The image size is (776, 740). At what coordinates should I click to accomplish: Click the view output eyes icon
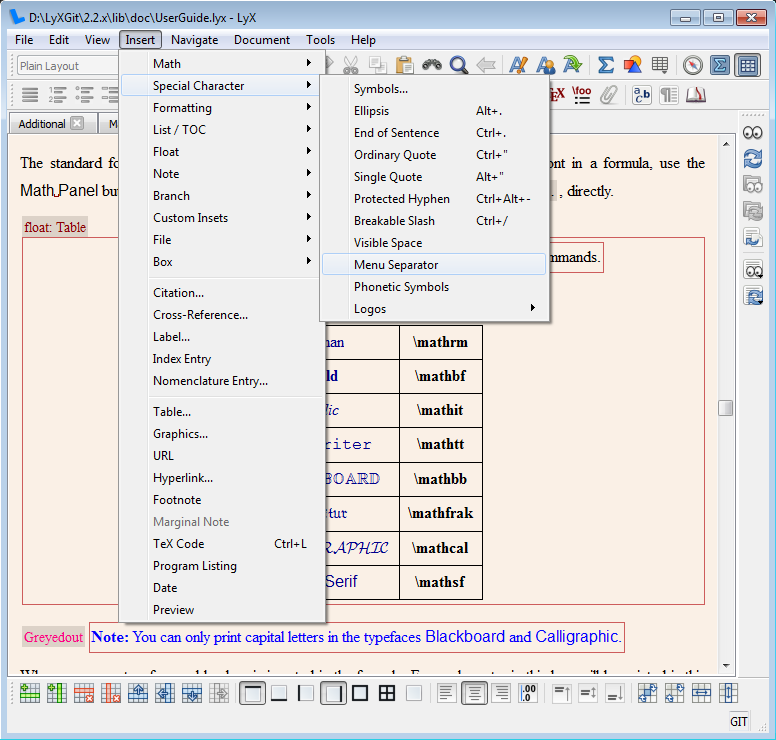[752, 133]
